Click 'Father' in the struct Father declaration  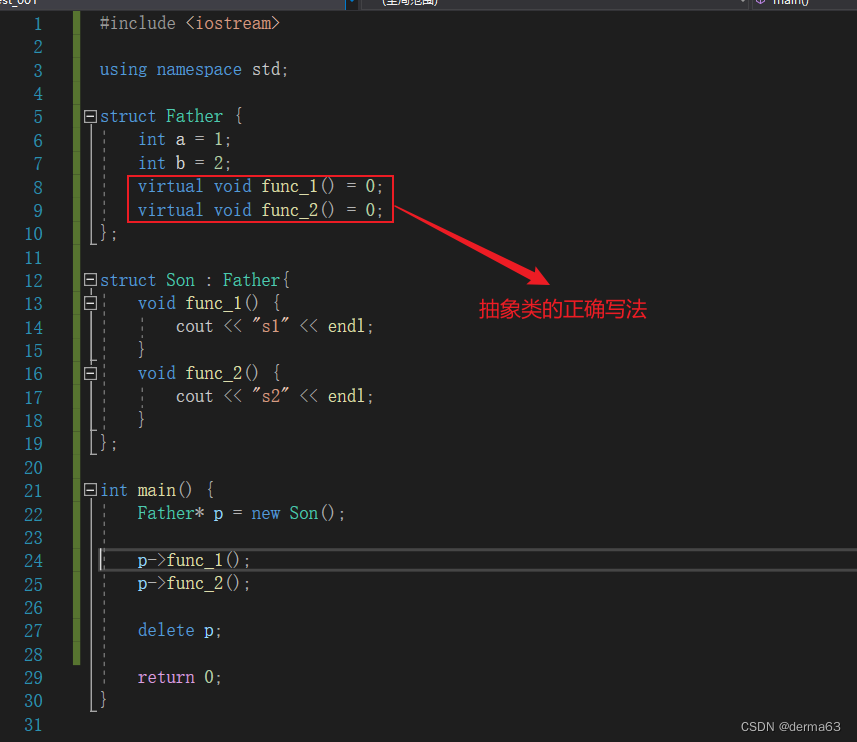[194, 116]
